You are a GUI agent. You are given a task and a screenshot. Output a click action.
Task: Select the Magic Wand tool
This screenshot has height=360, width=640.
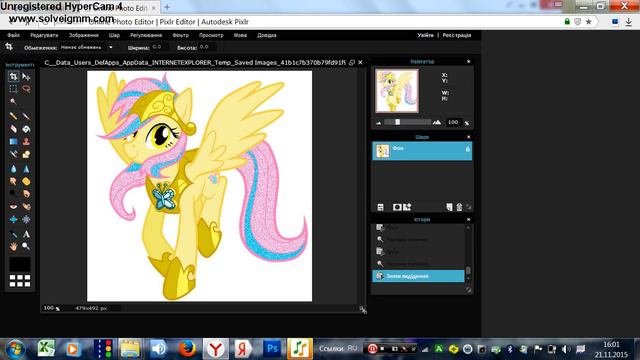coord(13,101)
